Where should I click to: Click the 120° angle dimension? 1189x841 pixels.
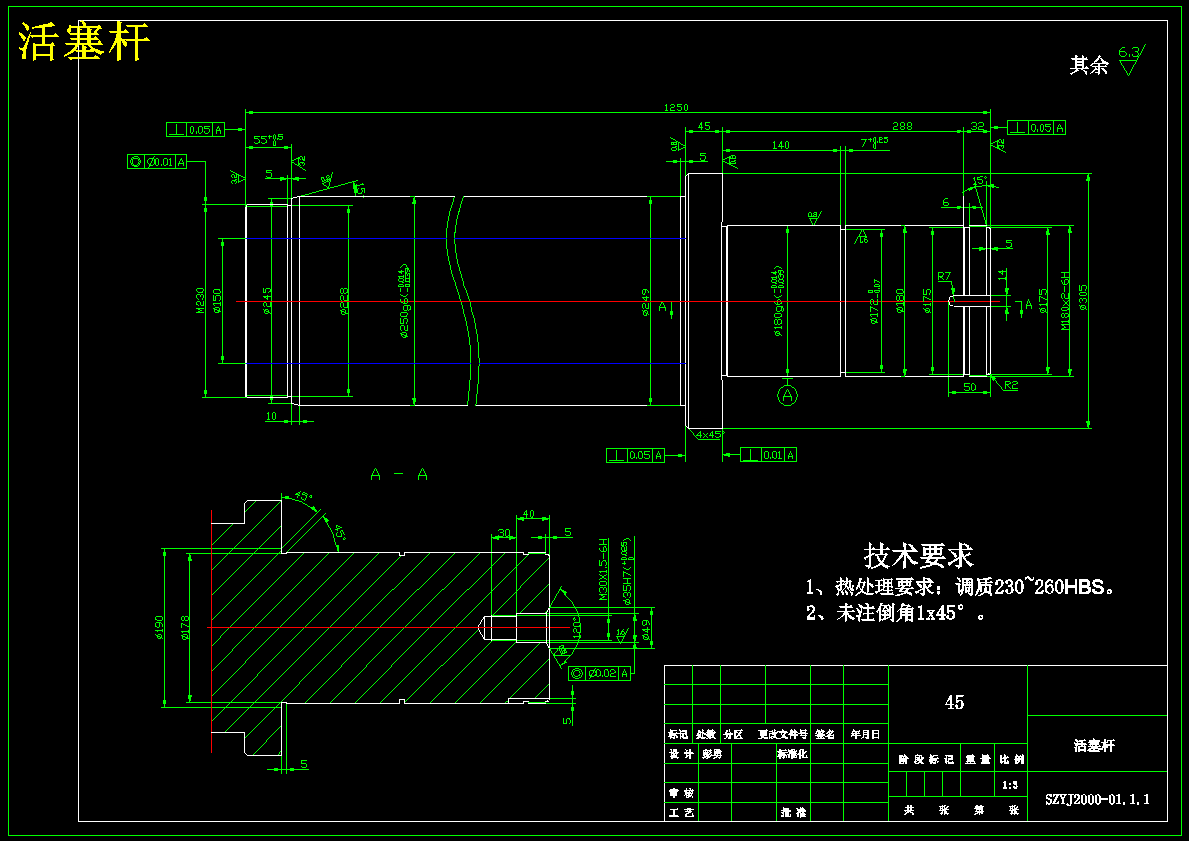pos(575,625)
